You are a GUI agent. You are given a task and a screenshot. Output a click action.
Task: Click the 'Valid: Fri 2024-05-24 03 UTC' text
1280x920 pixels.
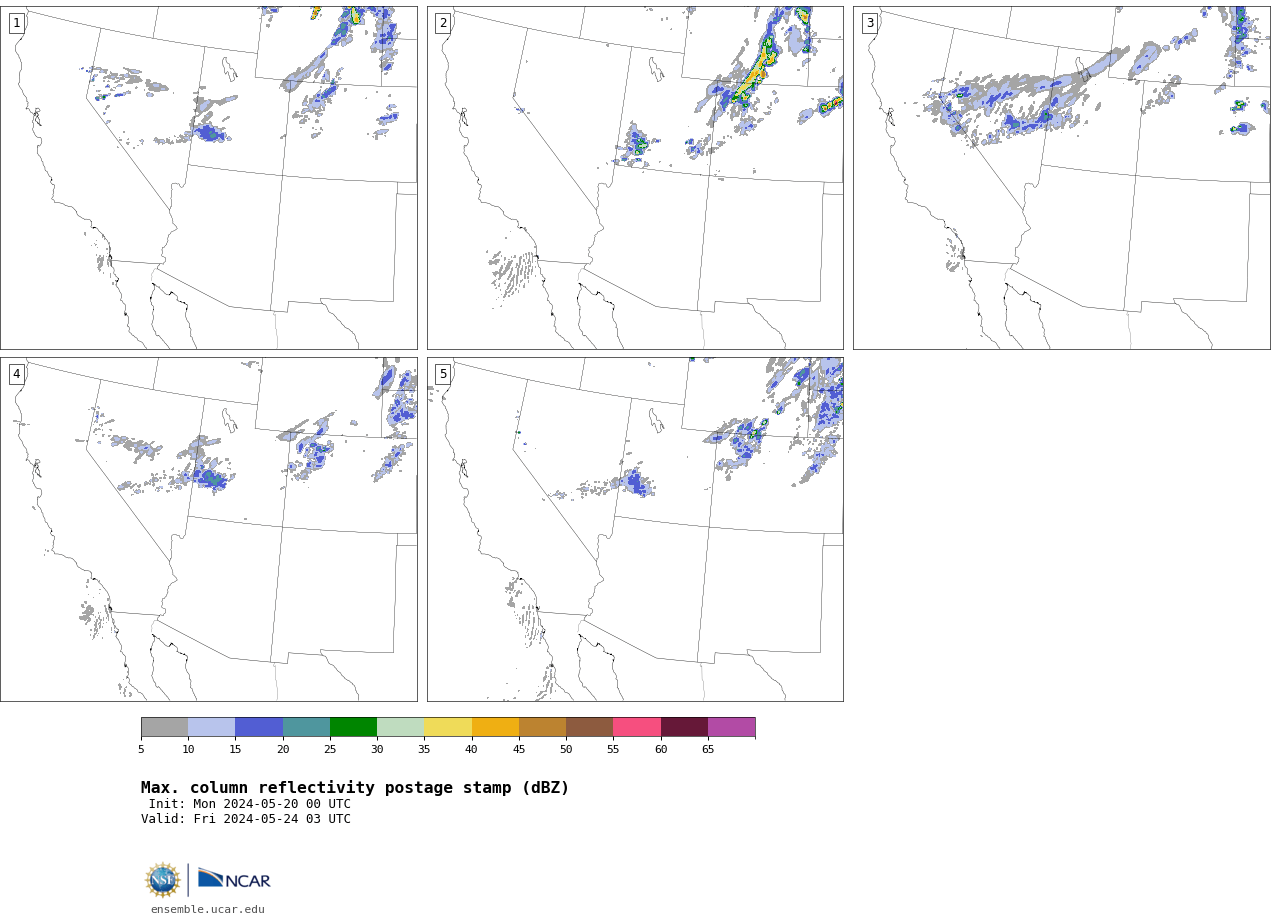tap(246, 819)
